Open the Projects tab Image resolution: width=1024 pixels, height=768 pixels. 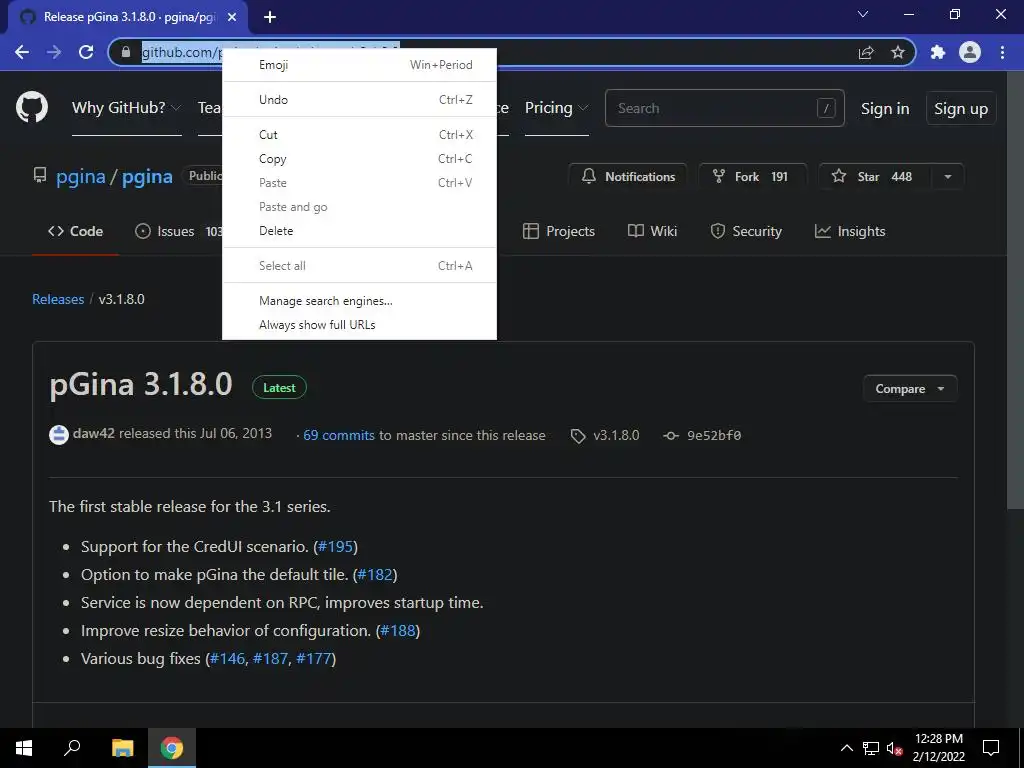point(559,231)
